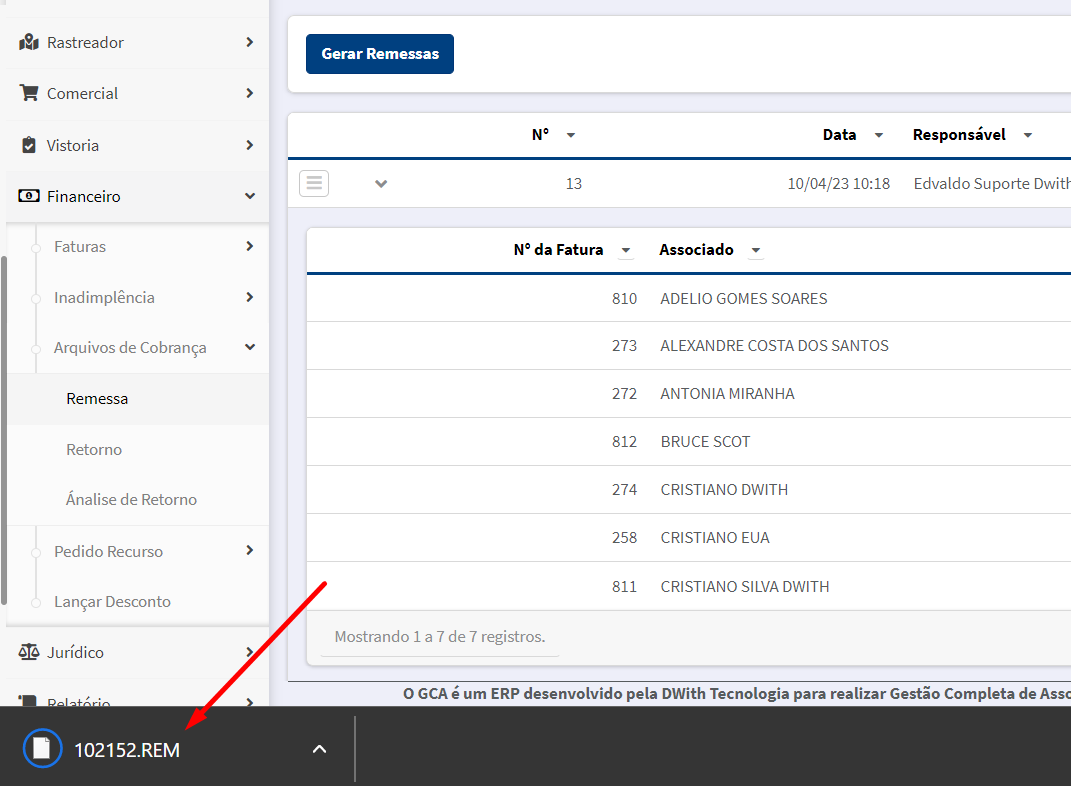Open the Pedido Recurso submenu
The width and height of the screenshot is (1071, 786).
point(137,551)
